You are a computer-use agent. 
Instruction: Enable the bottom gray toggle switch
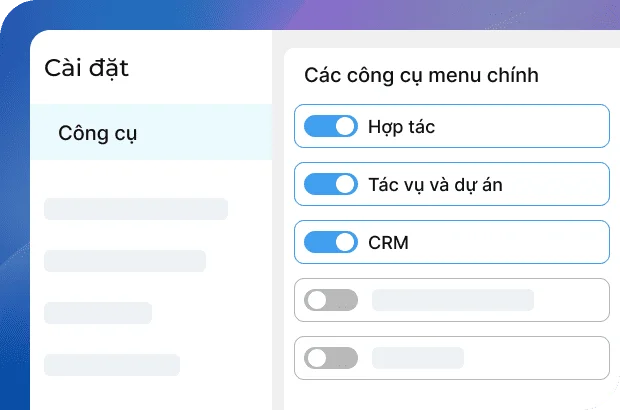(331, 358)
